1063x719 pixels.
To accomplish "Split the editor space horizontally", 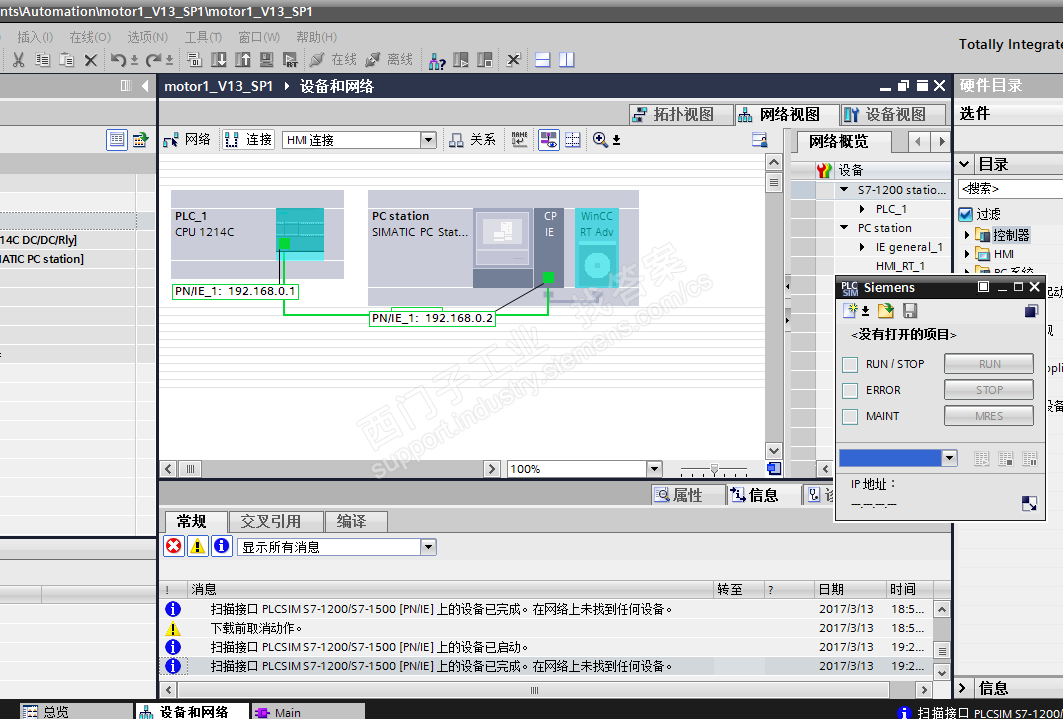I will (x=542, y=60).
